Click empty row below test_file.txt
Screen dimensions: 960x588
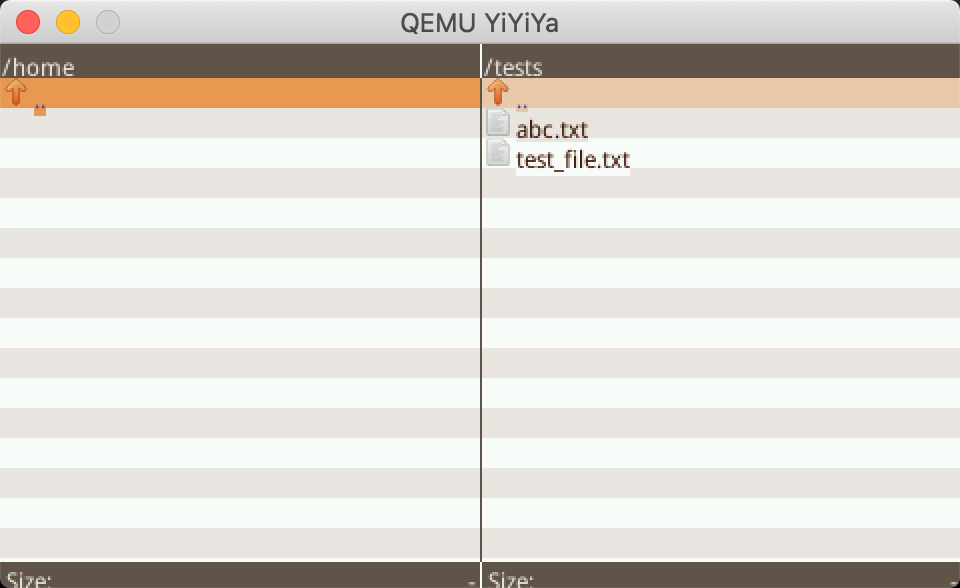pos(721,183)
